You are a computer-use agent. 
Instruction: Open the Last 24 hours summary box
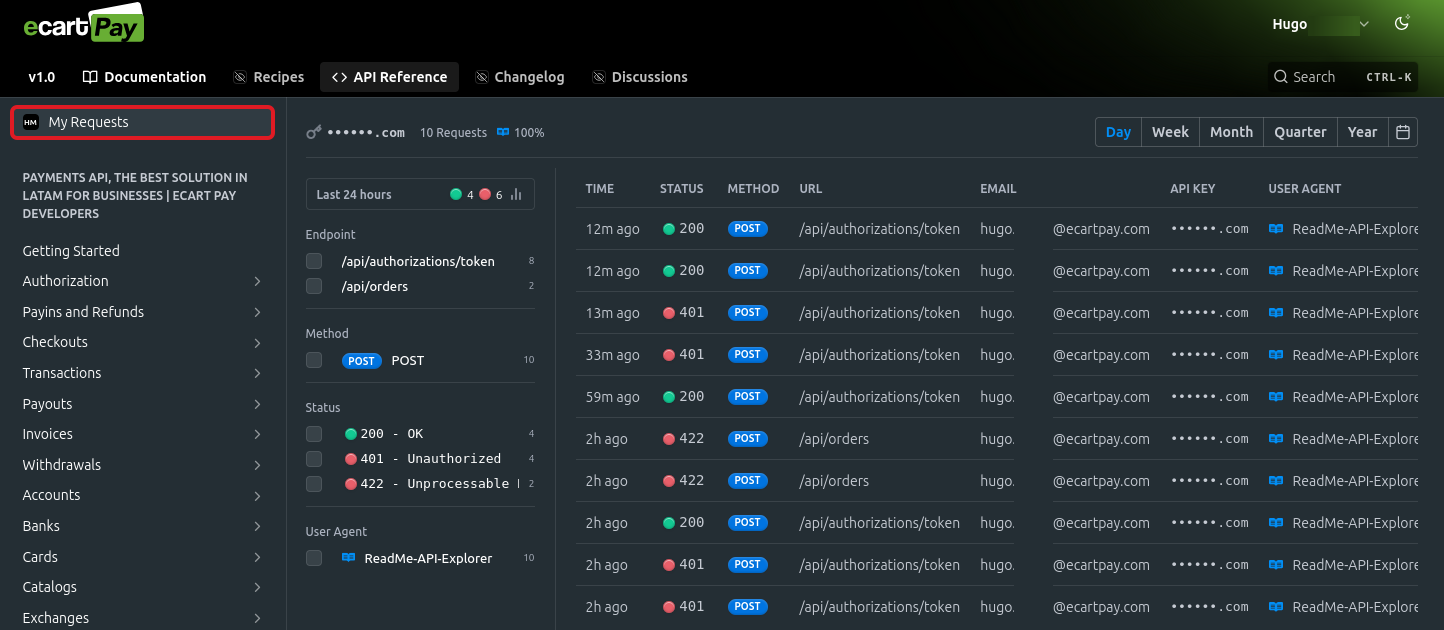[420, 194]
